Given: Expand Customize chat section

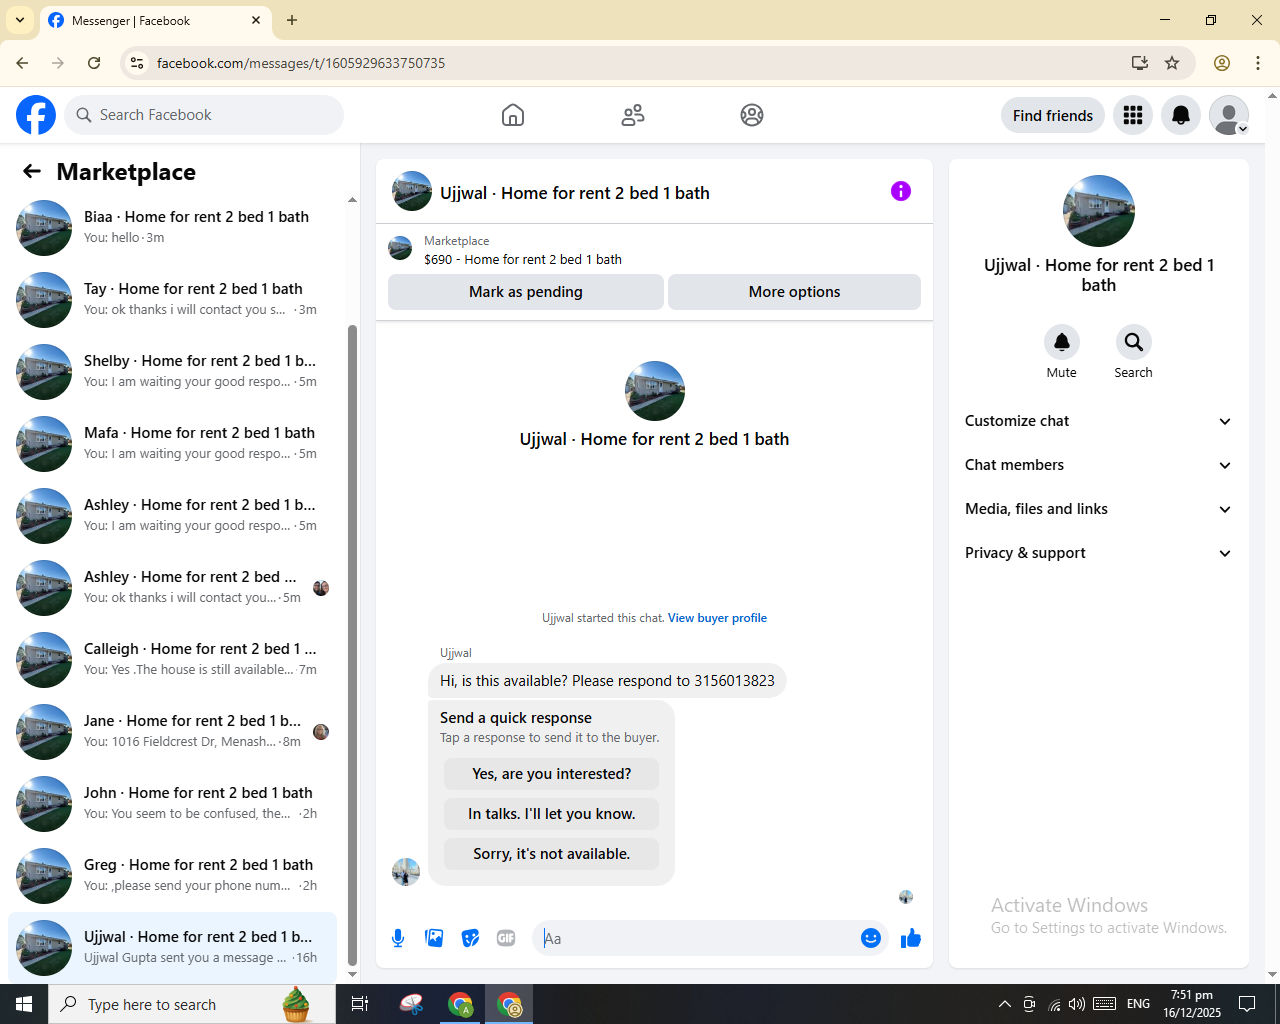Looking at the screenshot, I should (x=1099, y=421).
